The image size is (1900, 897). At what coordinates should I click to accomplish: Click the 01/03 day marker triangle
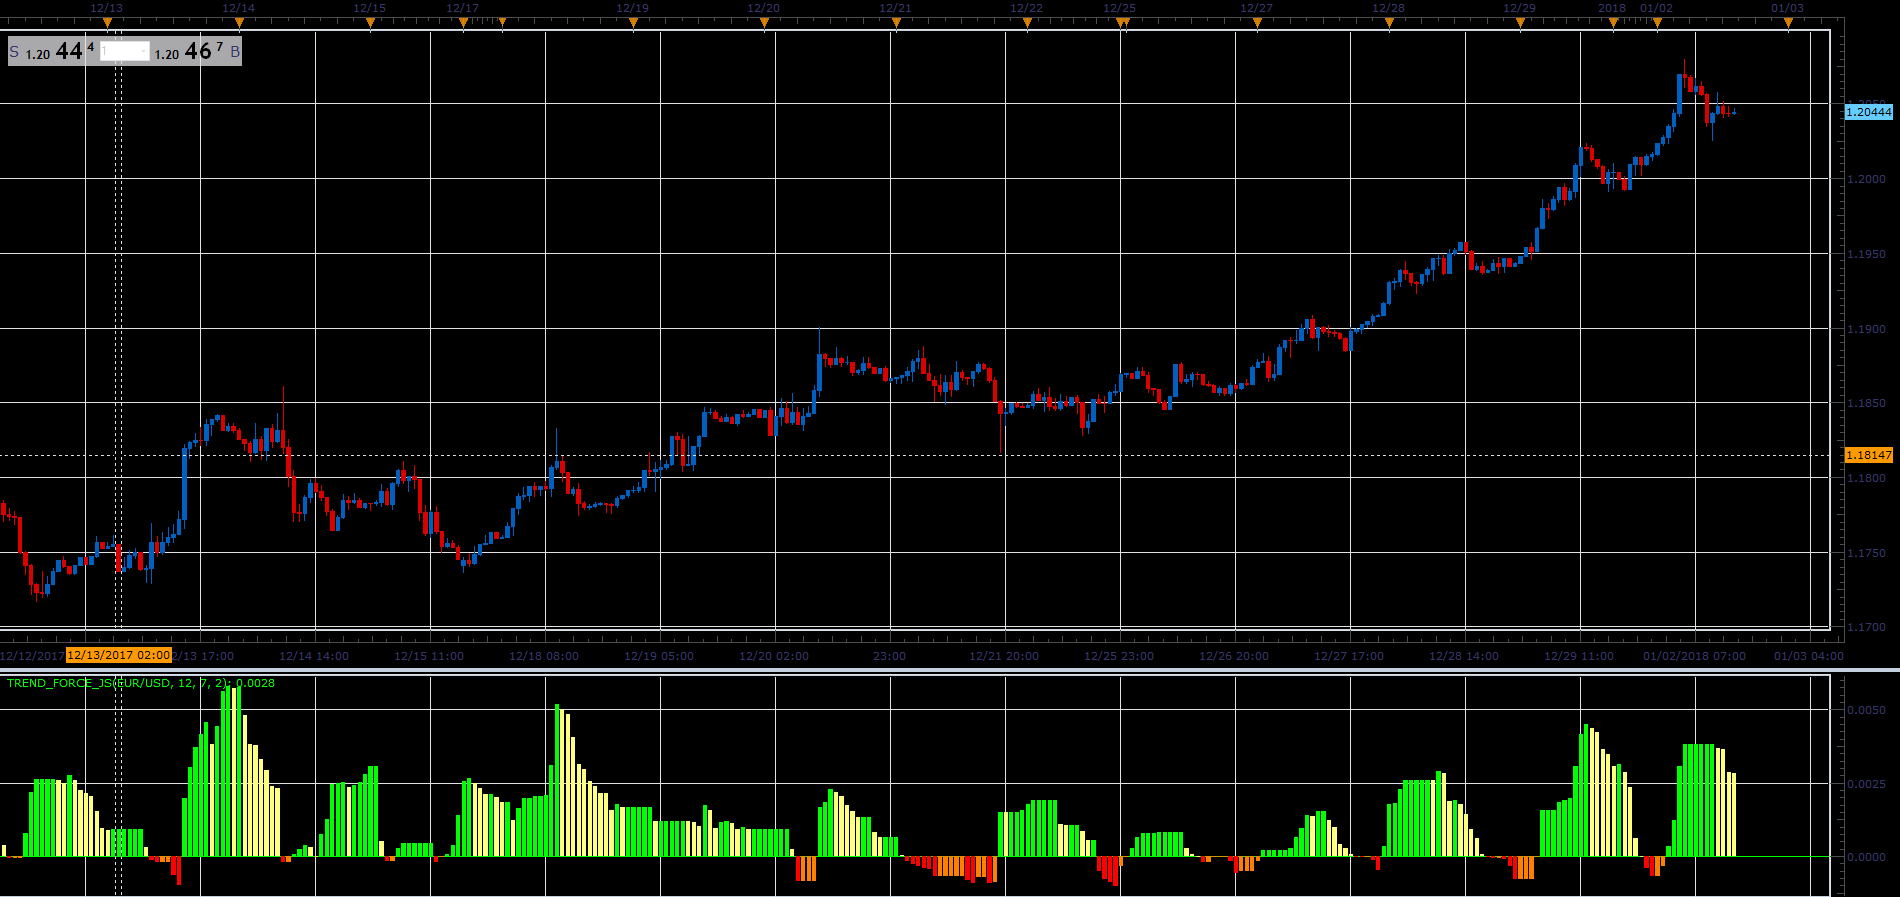1789,23
